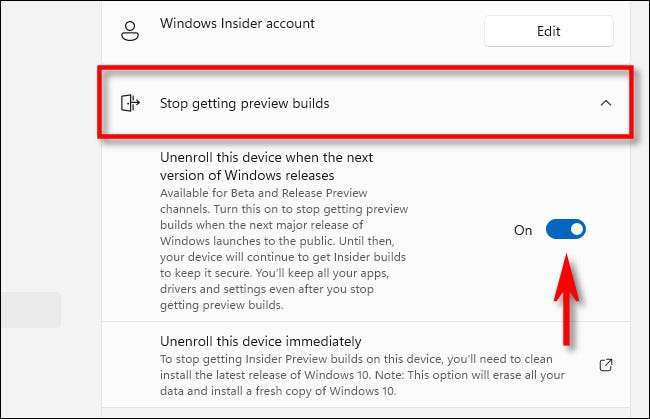
Task: Click 'Unenroll this device immediately' heading
Action: pos(260,341)
